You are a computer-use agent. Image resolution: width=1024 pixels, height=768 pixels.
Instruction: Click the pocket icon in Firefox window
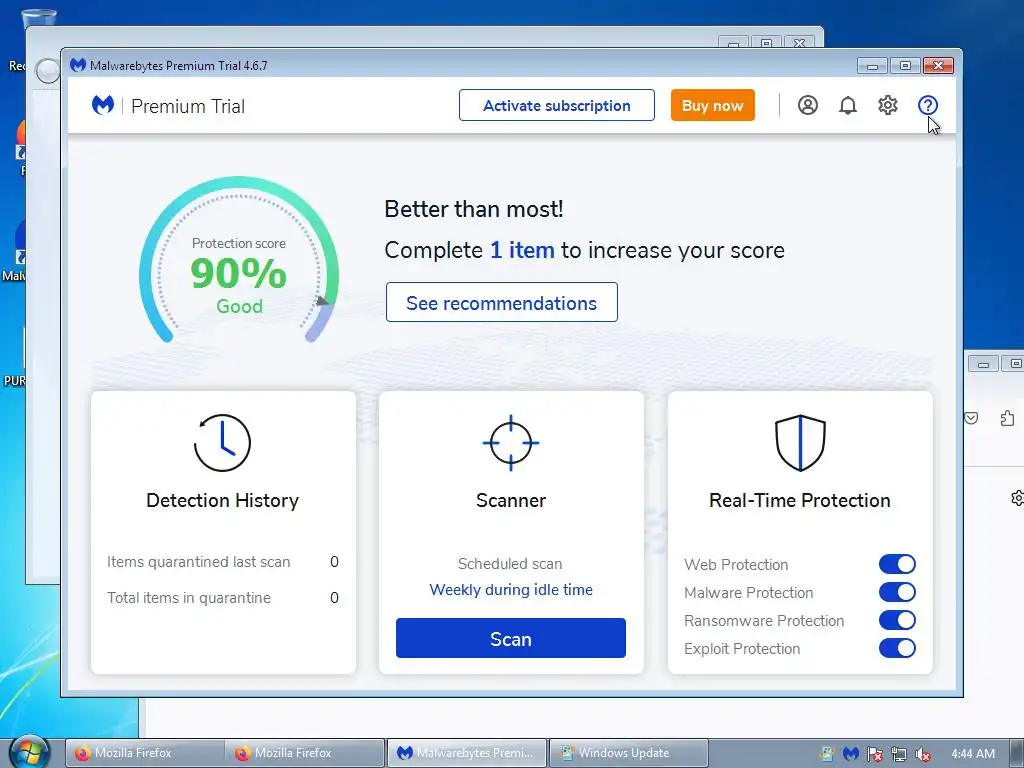971,418
